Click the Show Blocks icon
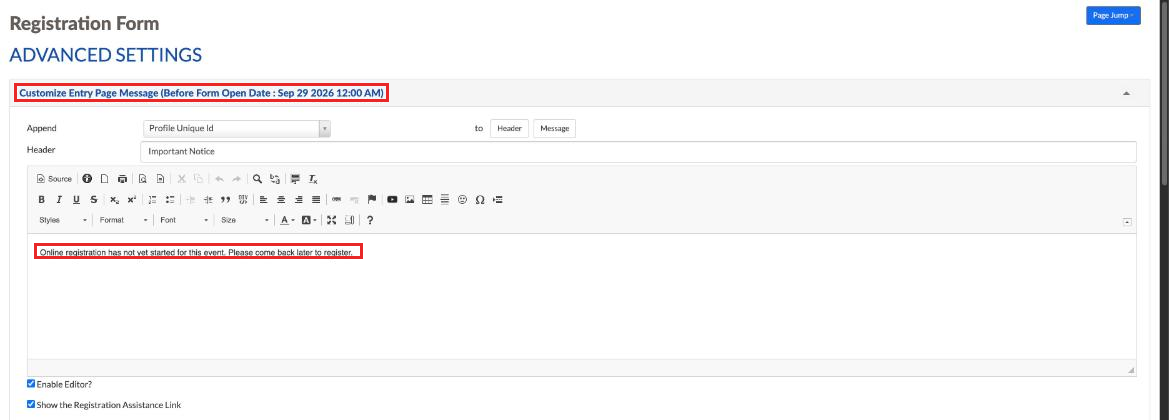The image size is (1169, 420). pyautogui.click(x=349, y=220)
